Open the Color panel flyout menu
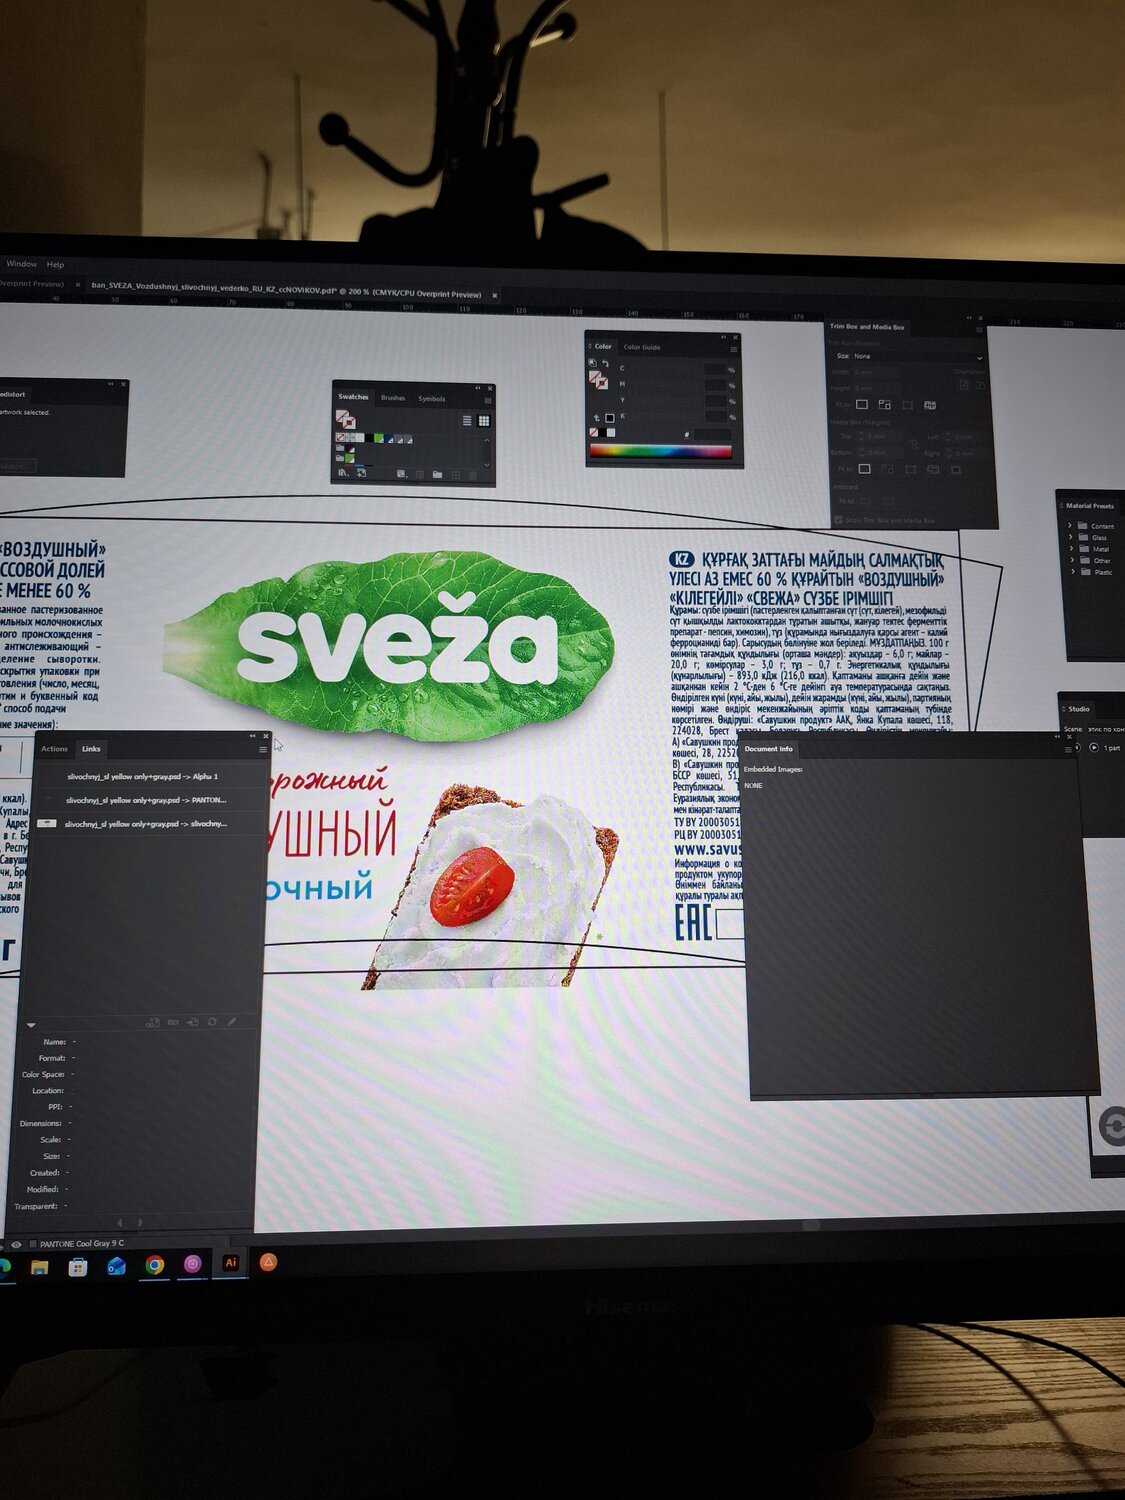 733,349
